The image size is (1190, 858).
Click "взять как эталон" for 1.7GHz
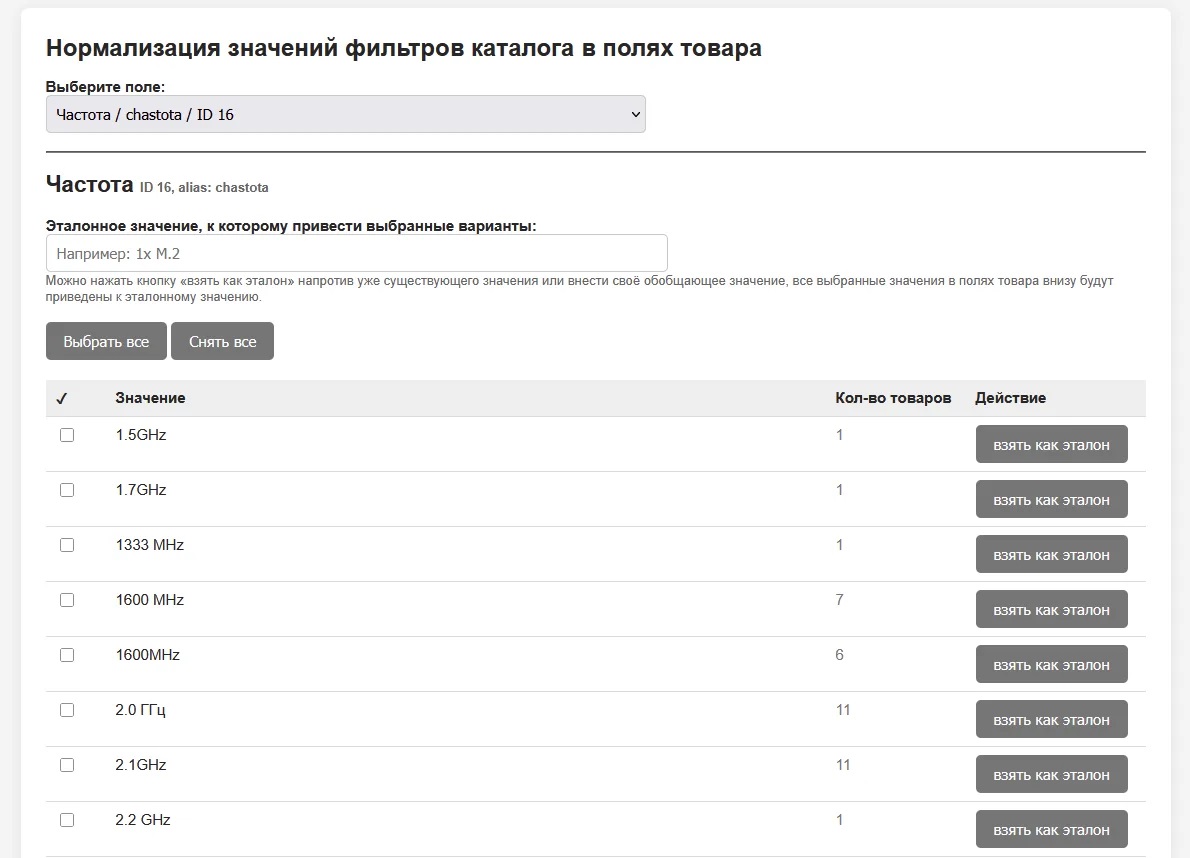[1051, 499]
